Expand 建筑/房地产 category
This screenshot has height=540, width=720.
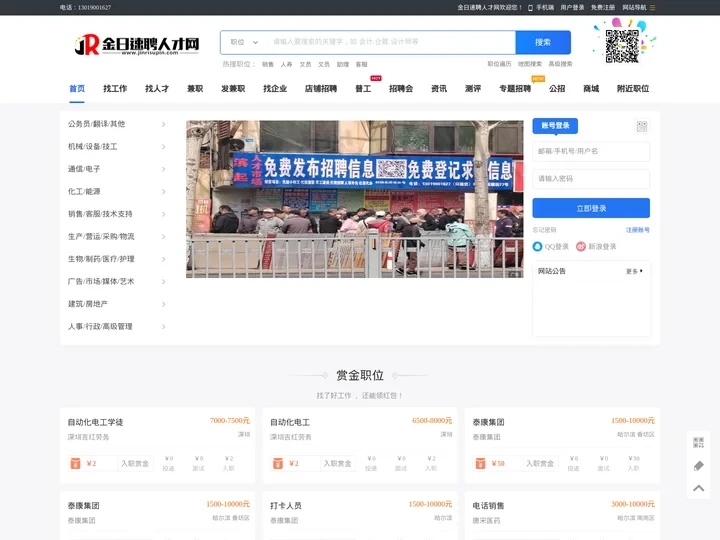(163, 304)
